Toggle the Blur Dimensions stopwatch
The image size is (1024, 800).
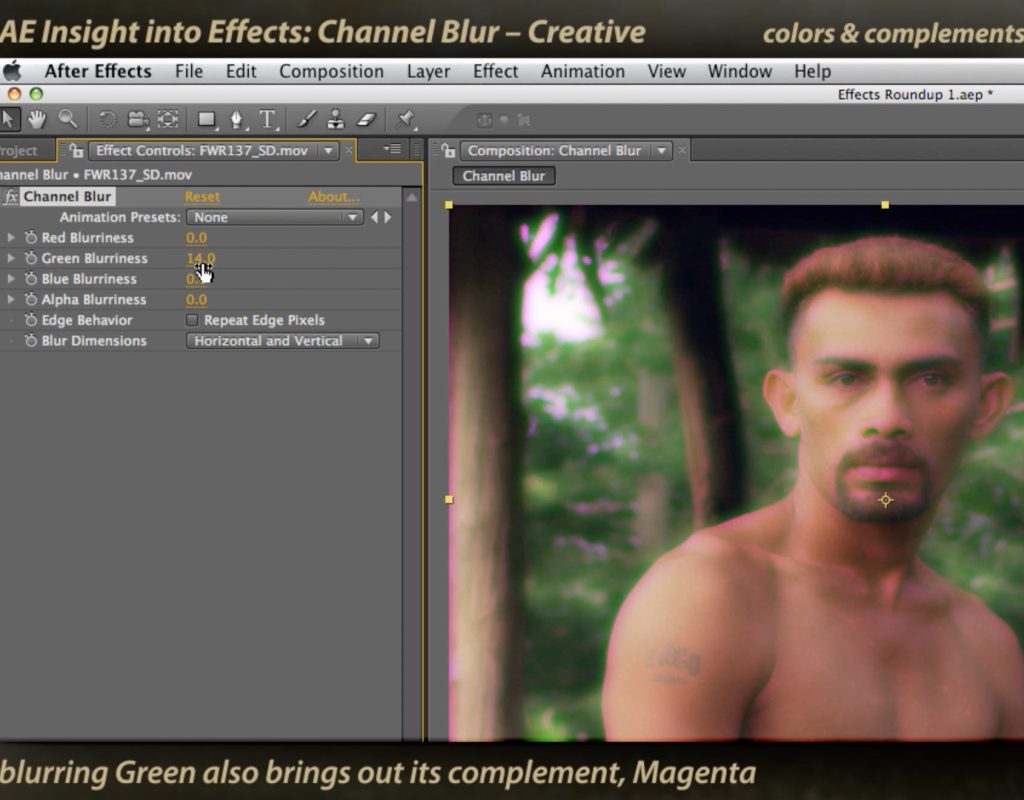pyautogui.click(x=31, y=340)
